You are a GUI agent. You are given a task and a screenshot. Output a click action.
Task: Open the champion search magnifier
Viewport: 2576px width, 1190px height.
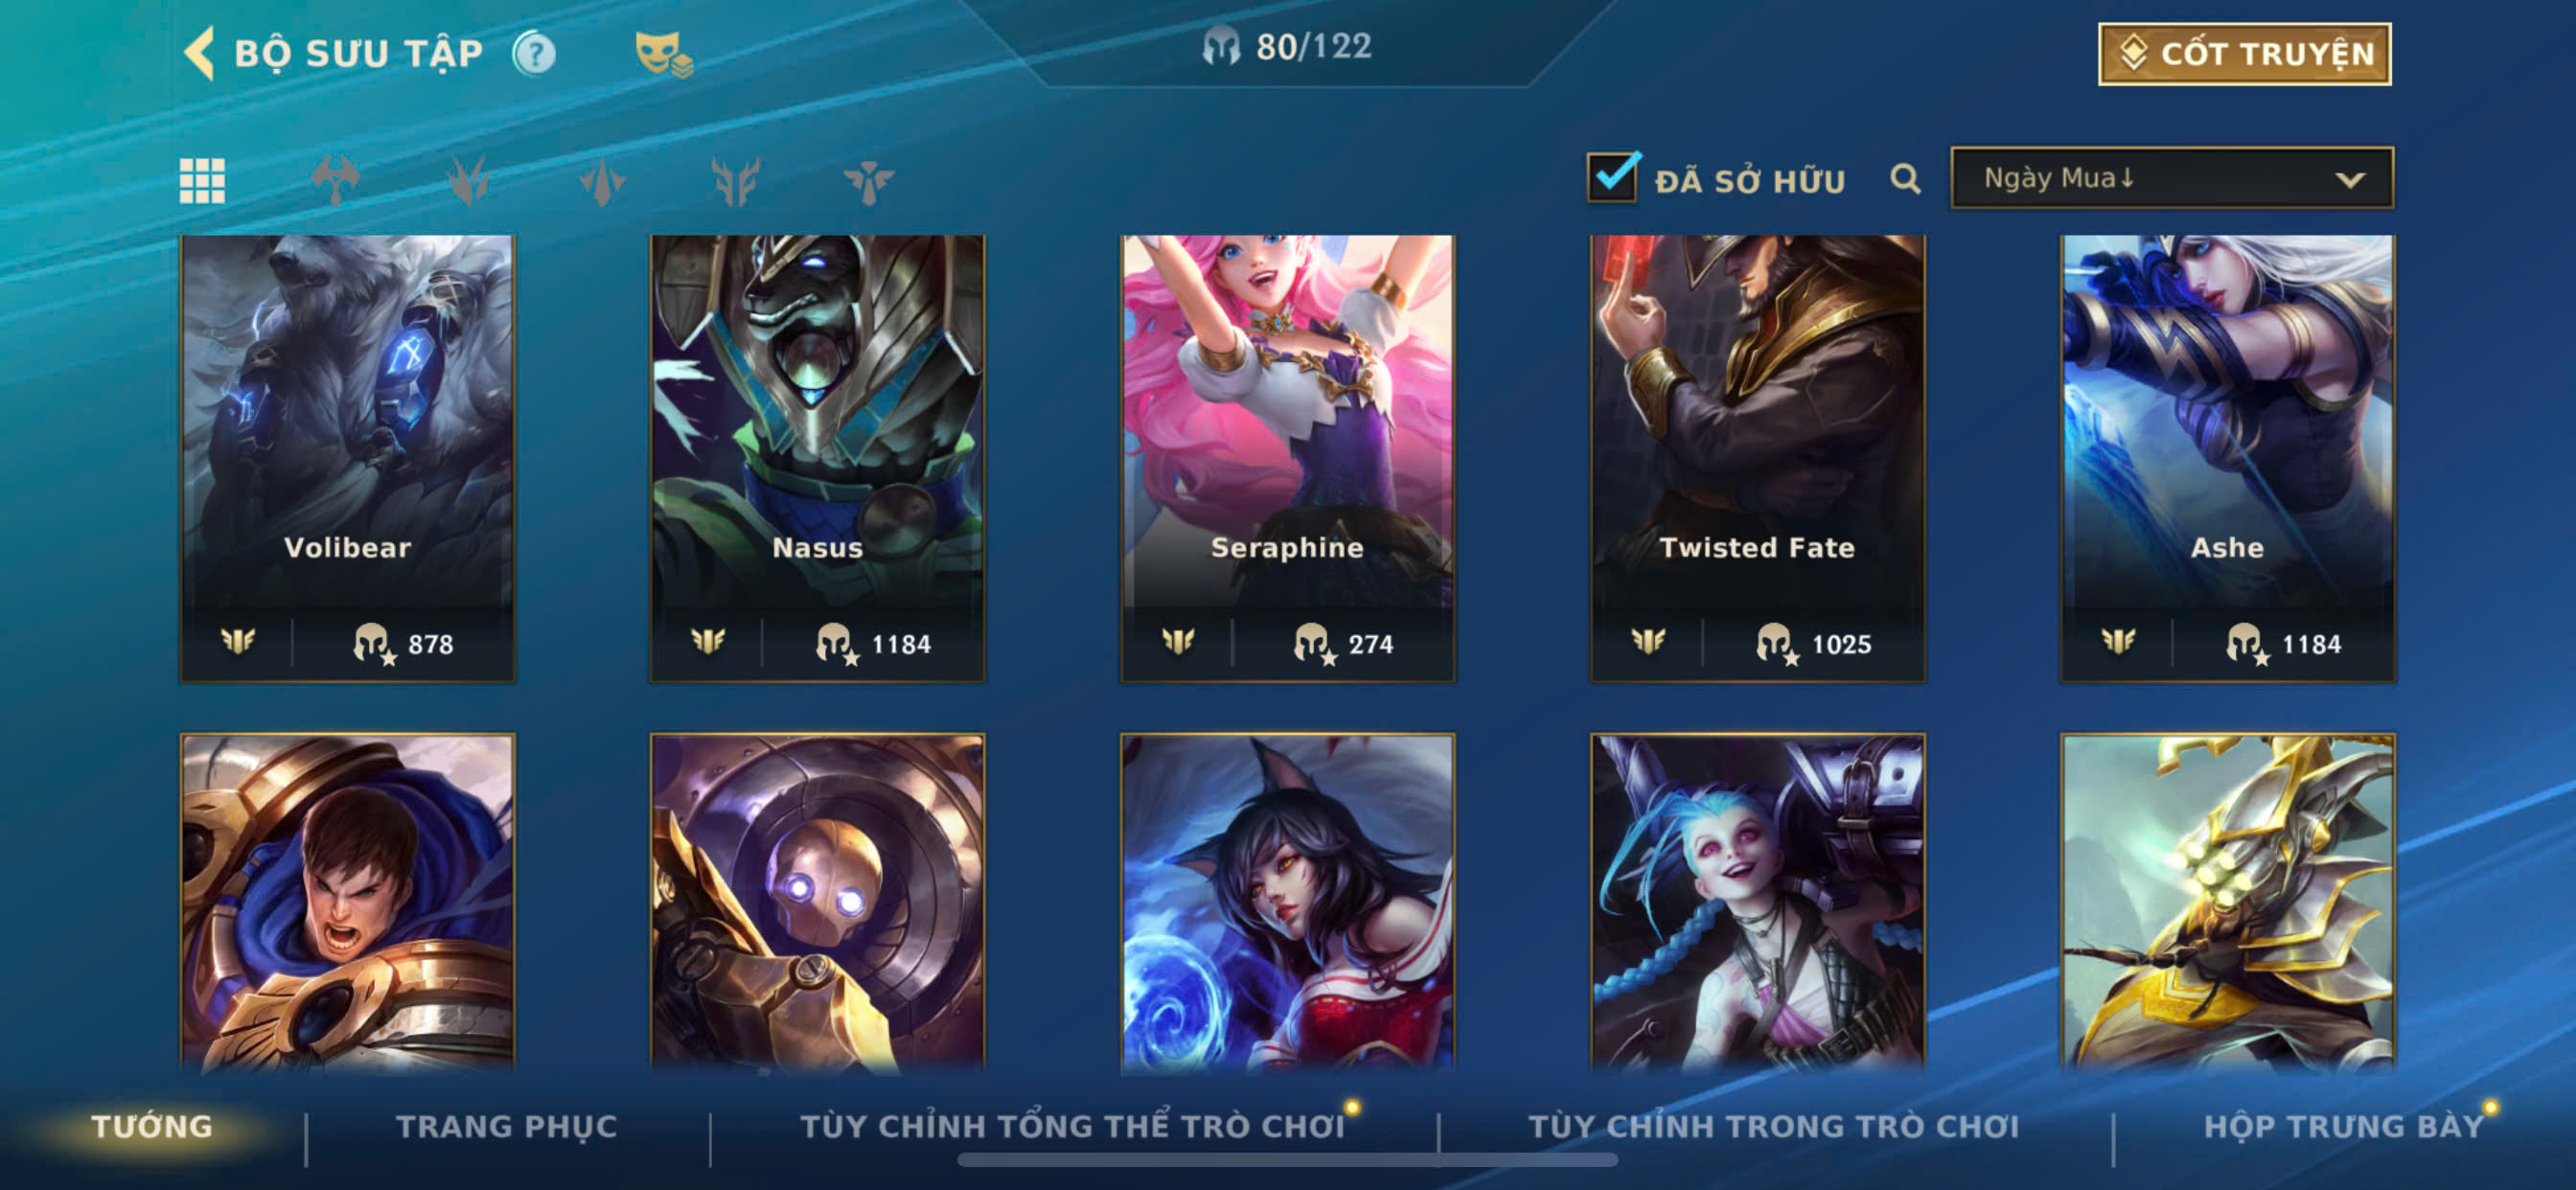click(1905, 179)
